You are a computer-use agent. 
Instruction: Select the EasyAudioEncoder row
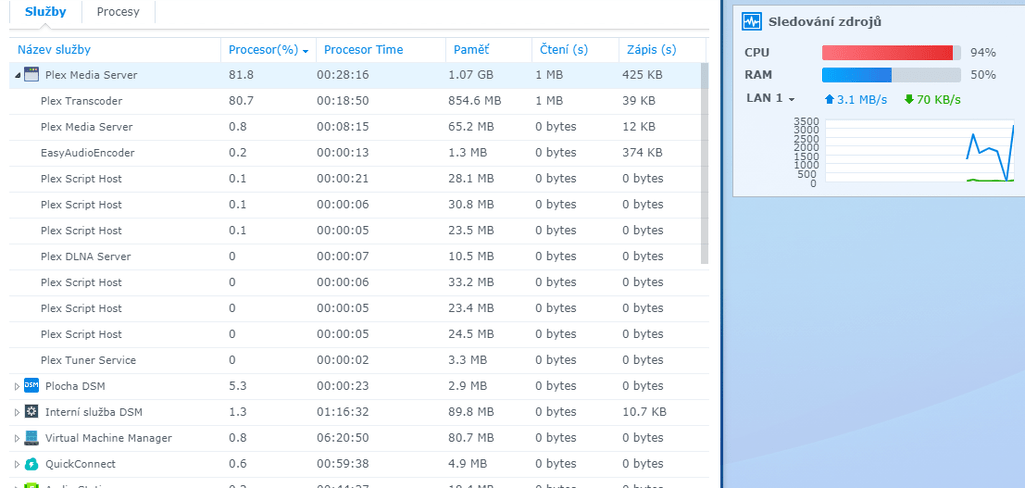click(x=358, y=153)
